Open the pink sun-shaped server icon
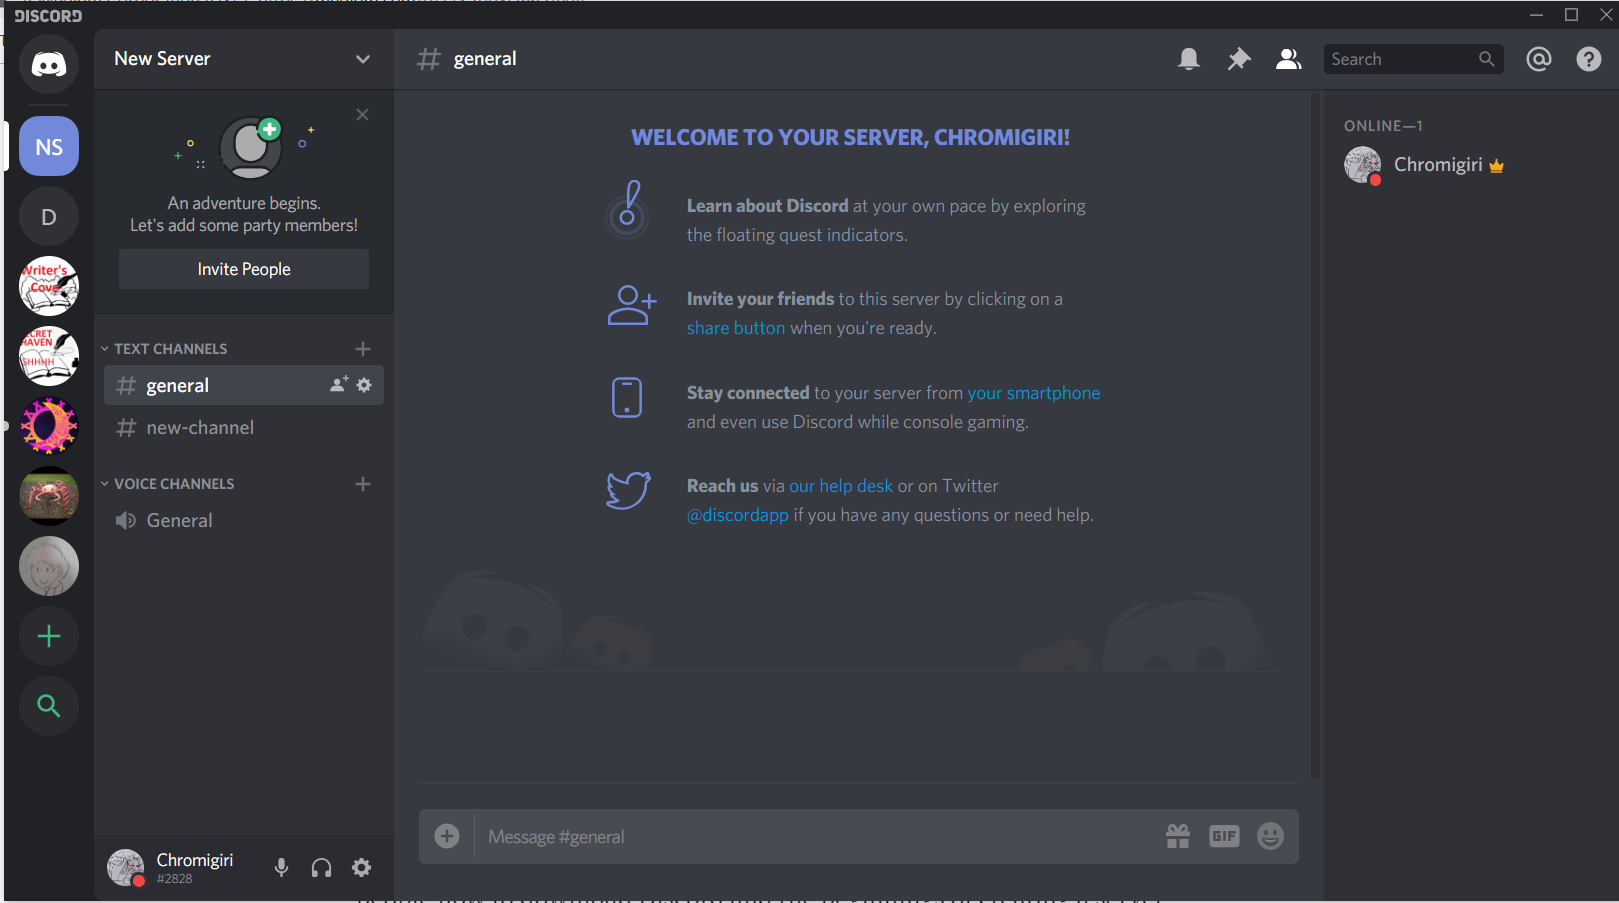1619x903 pixels. [49, 426]
